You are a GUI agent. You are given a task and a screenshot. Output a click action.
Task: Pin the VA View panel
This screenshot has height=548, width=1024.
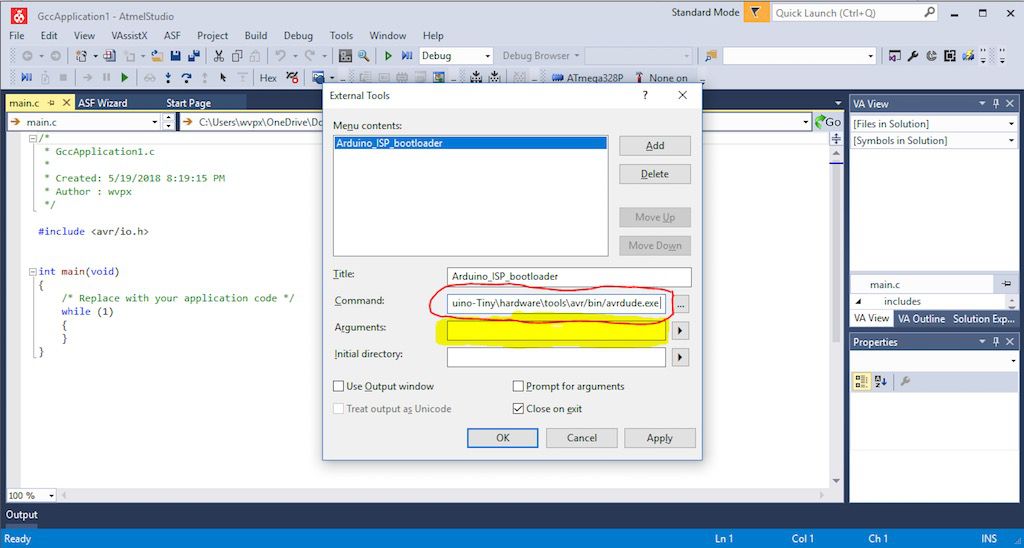pyautogui.click(x=997, y=103)
